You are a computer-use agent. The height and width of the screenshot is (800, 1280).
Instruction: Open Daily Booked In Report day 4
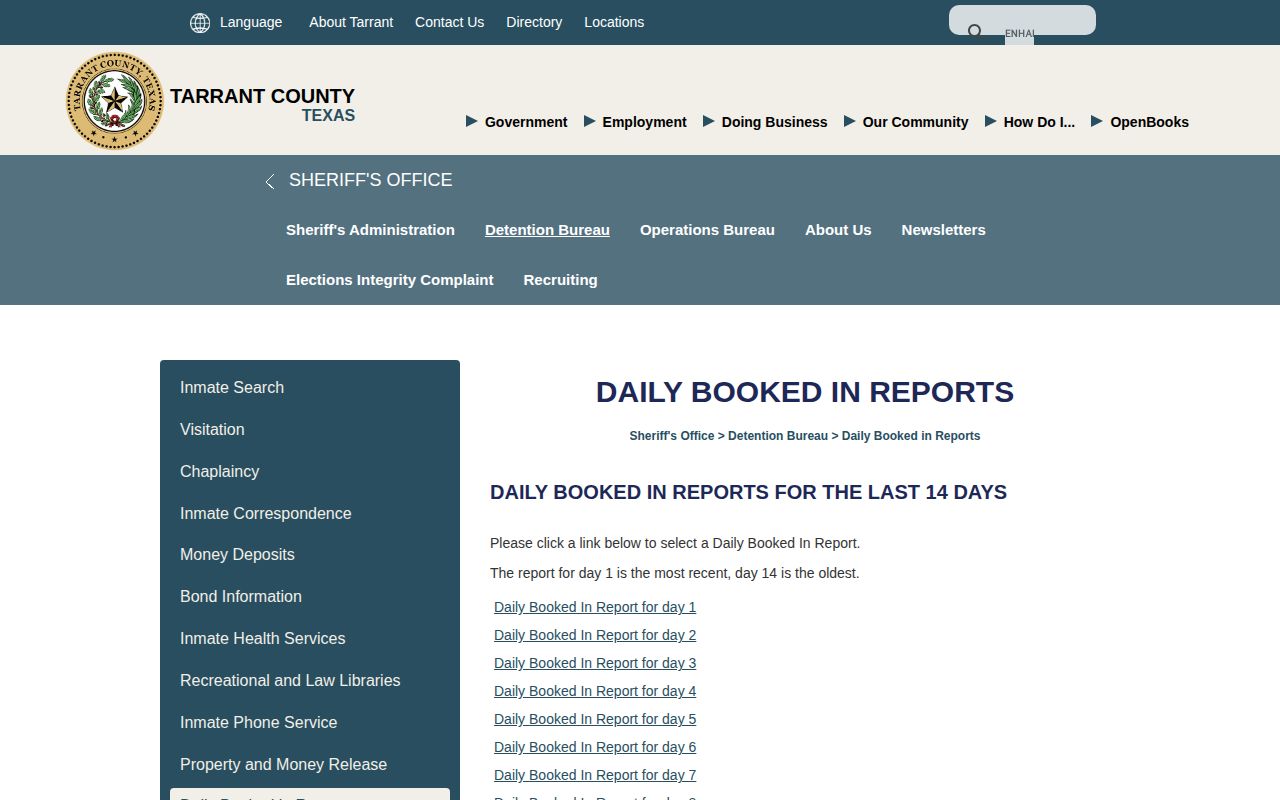(595, 691)
